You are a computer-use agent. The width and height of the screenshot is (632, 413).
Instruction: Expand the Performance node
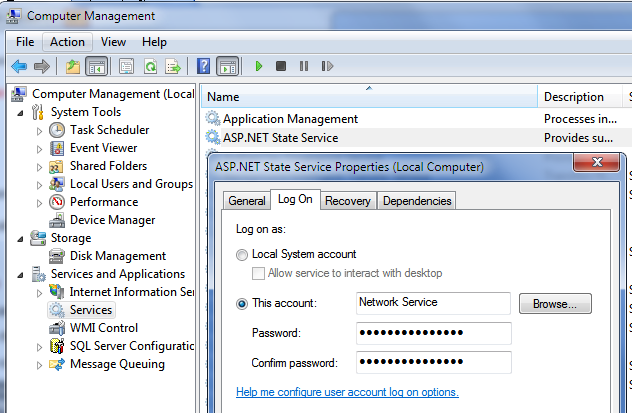[x=39, y=203]
